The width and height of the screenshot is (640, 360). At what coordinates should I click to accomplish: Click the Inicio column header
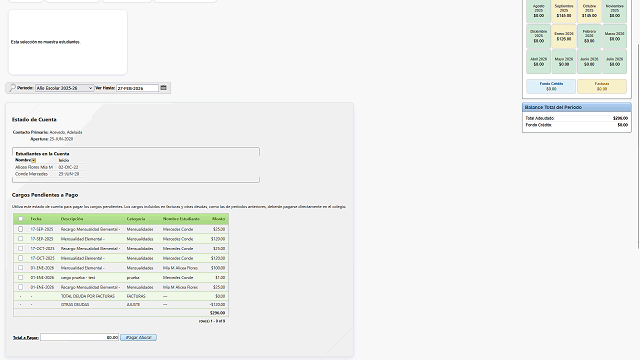pyautogui.click(x=64, y=160)
